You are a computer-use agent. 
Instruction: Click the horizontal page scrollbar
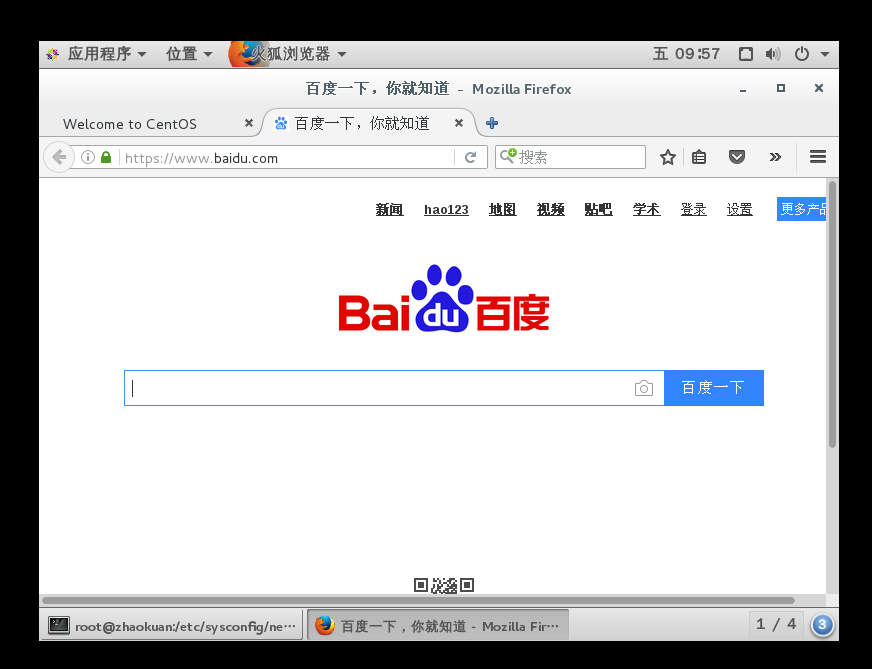(418, 600)
